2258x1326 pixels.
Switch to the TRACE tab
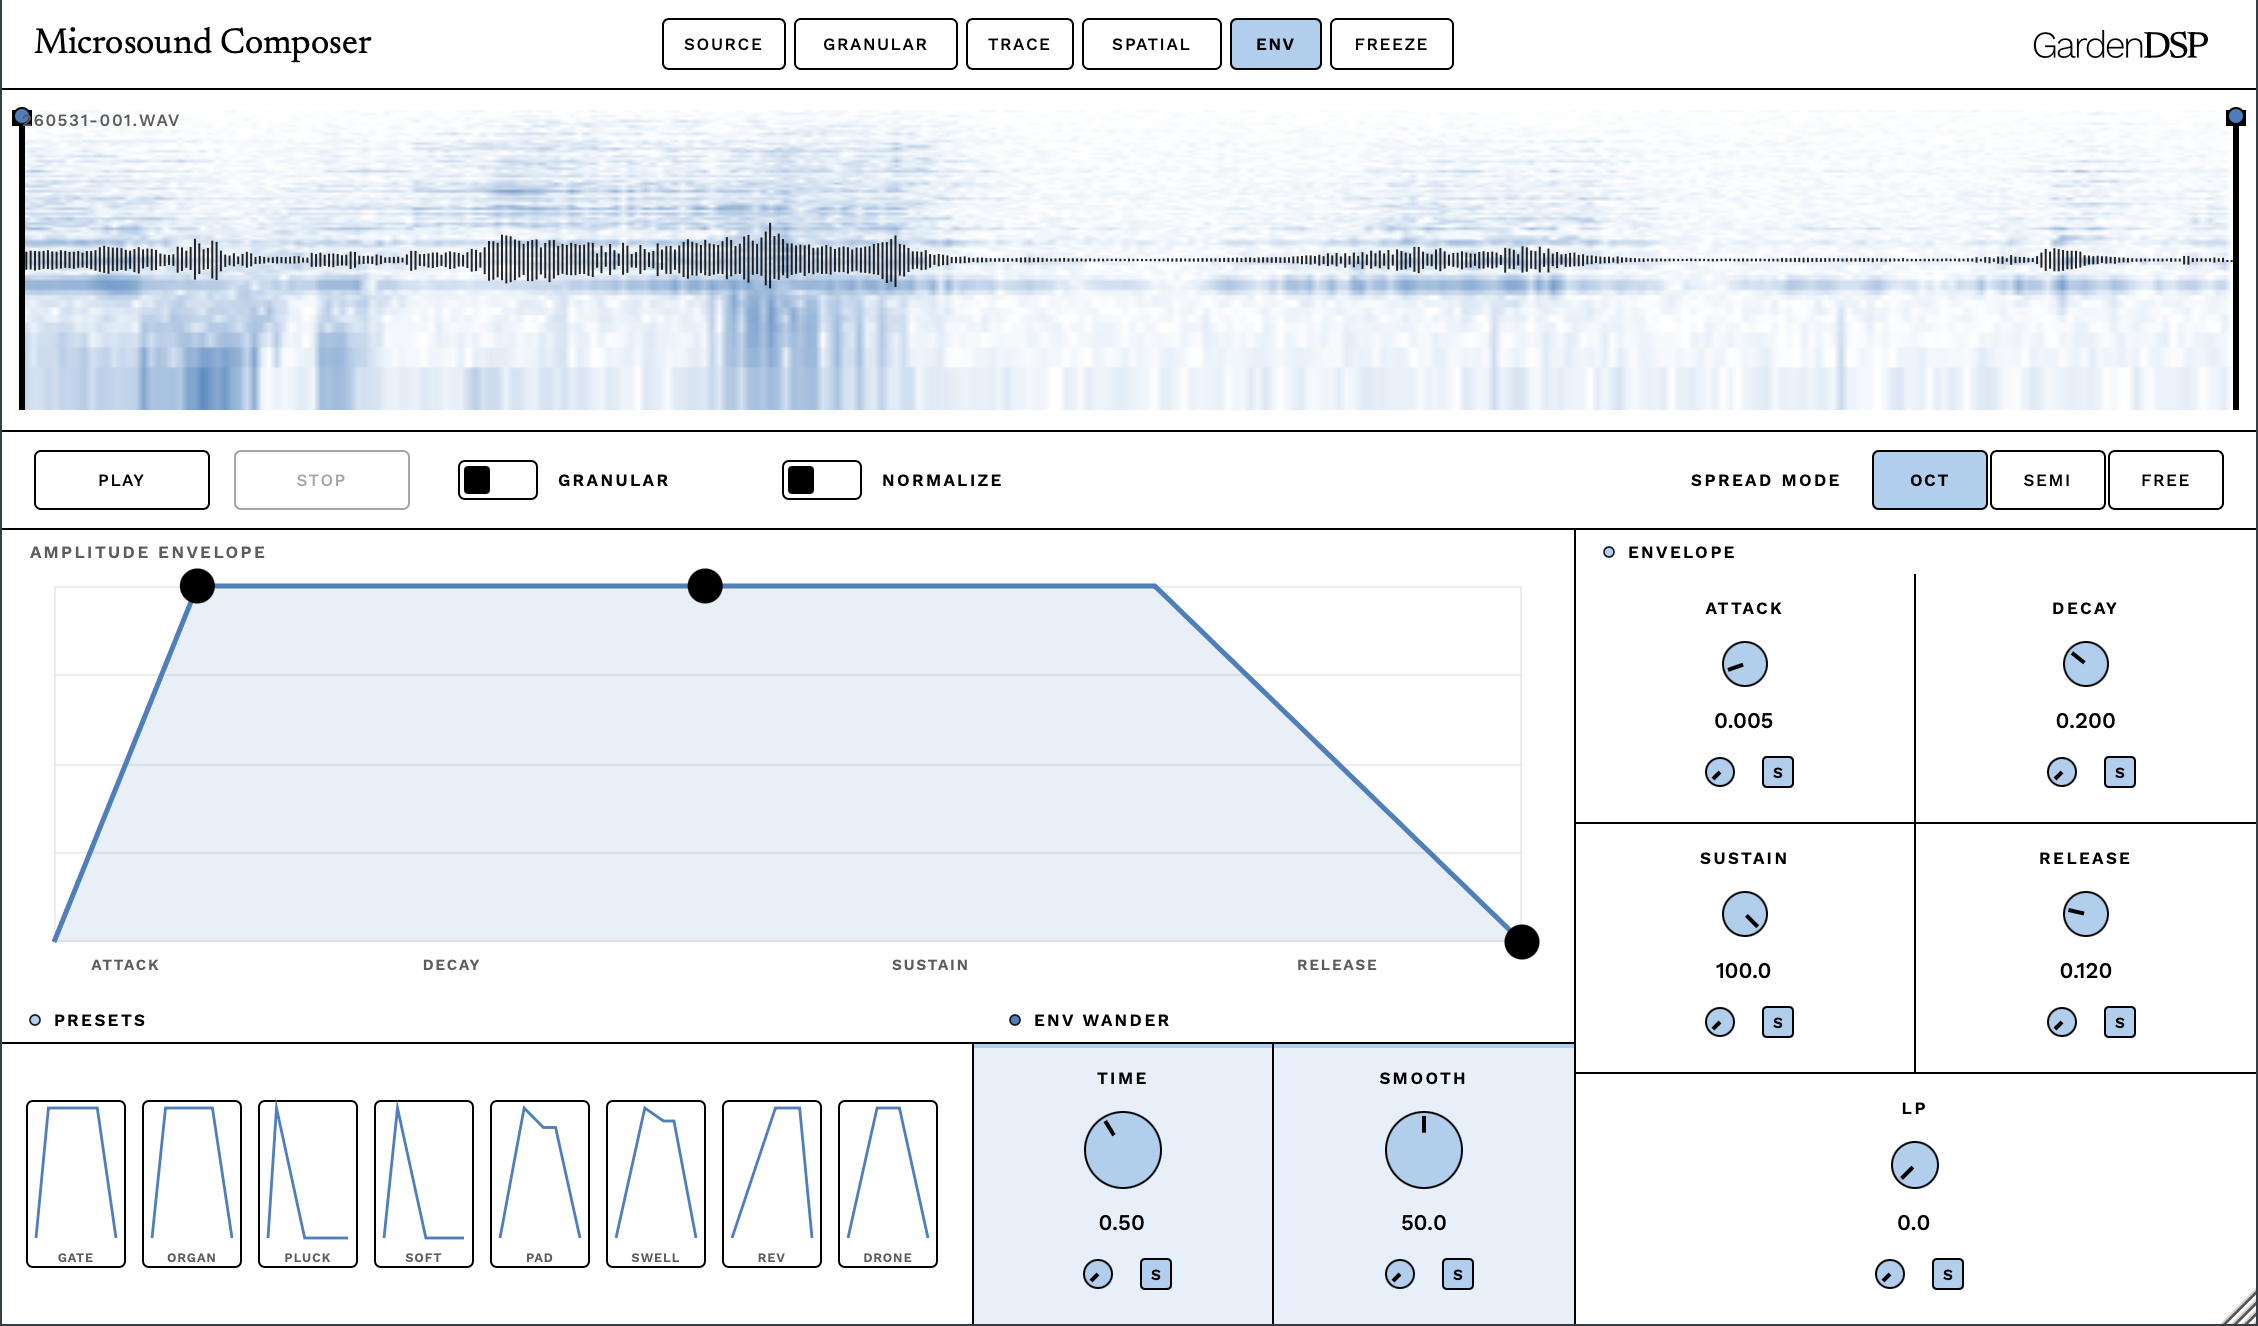pos(1020,44)
